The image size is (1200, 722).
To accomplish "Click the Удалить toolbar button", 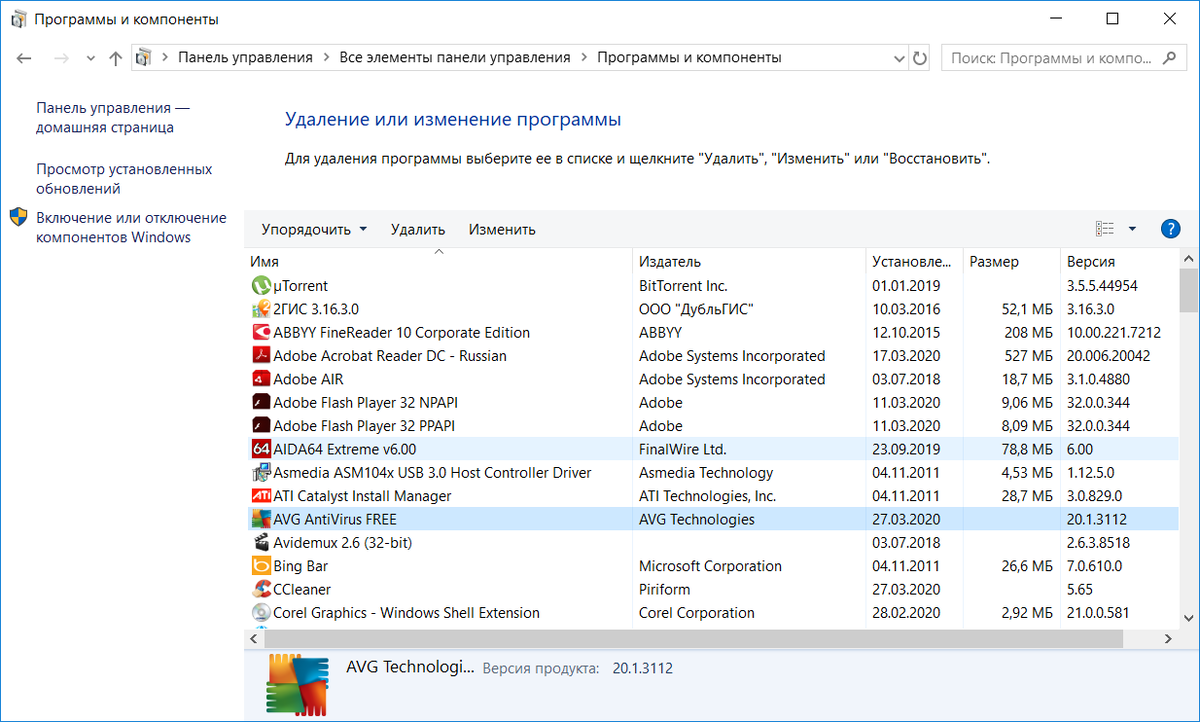I will (418, 229).
